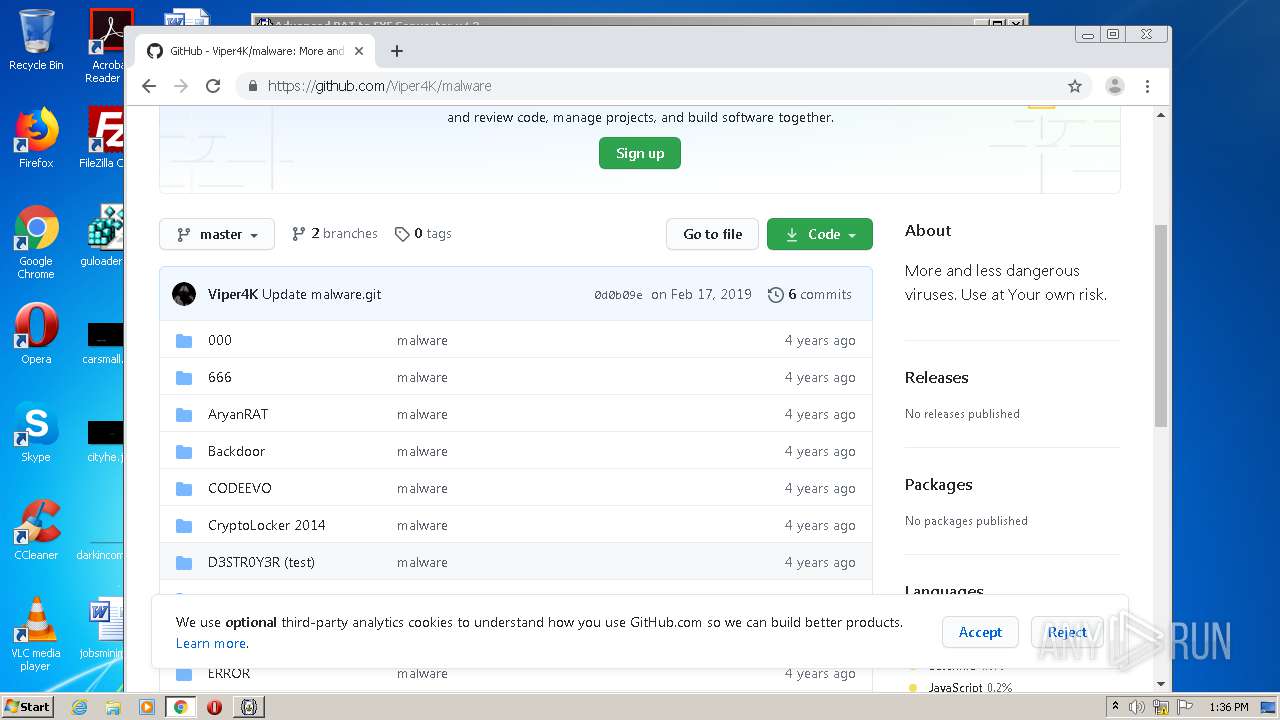Switch to the Chrome taskbar button

[x=180, y=707]
